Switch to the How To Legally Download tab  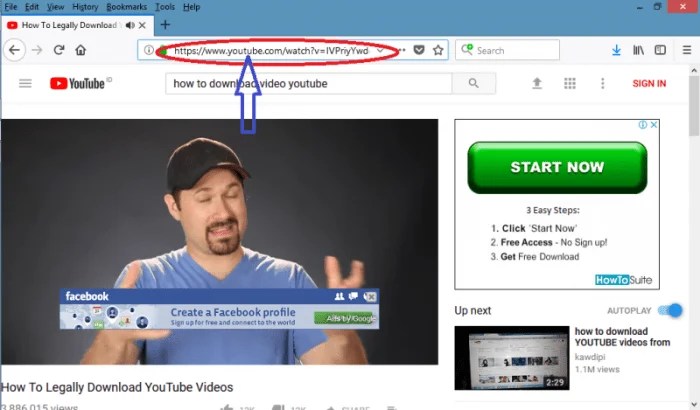(x=69, y=25)
